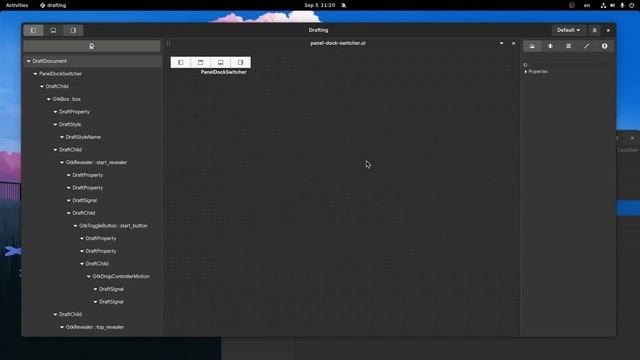Select the document tab icon in left sidebar
This screenshot has width=640, height=360.
tap(91, 46)
